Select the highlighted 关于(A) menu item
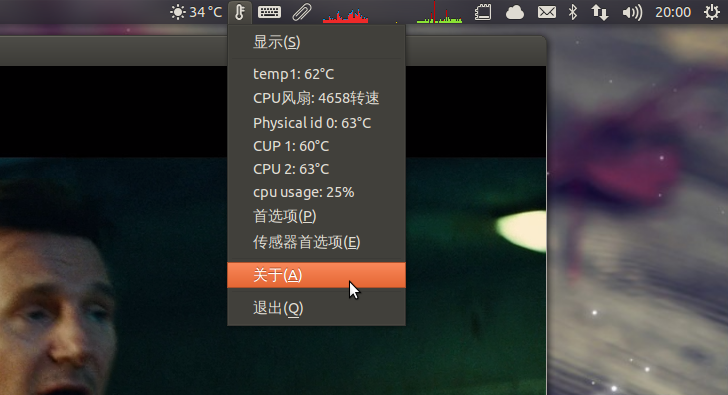Viewport: 728px width, 395px height. click(x=316, y=275)
